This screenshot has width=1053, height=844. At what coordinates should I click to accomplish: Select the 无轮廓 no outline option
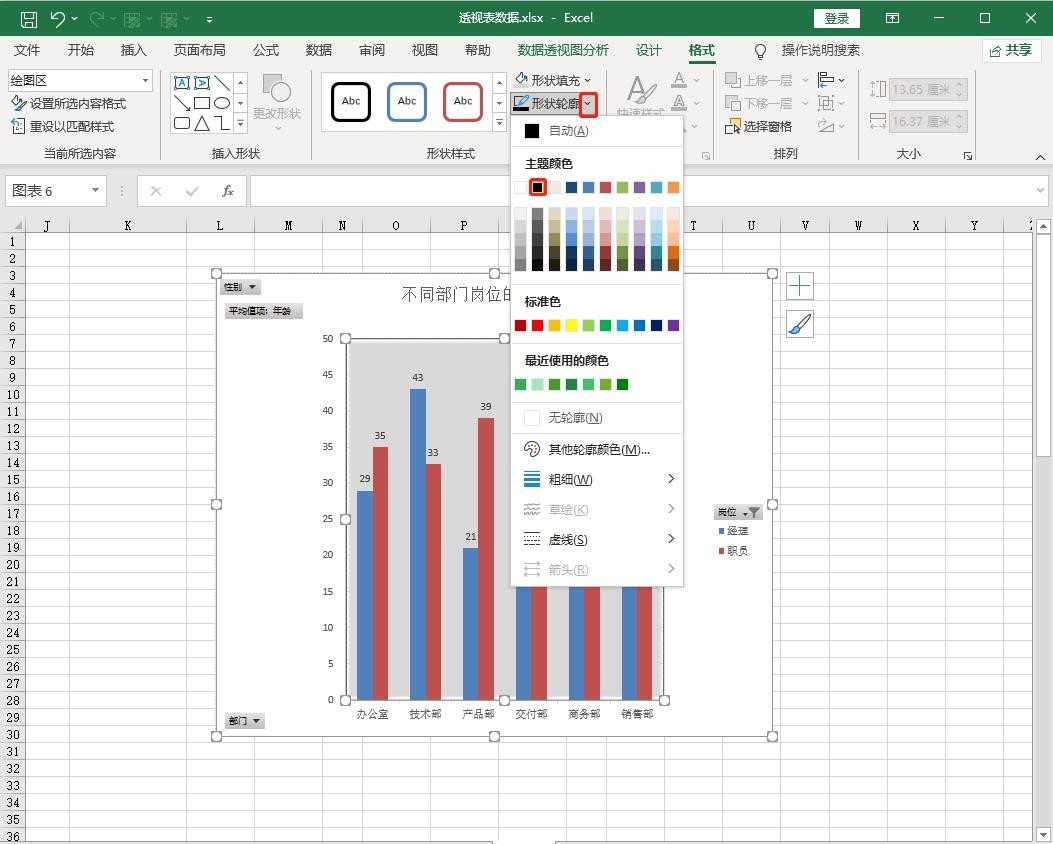coord(575,418)
